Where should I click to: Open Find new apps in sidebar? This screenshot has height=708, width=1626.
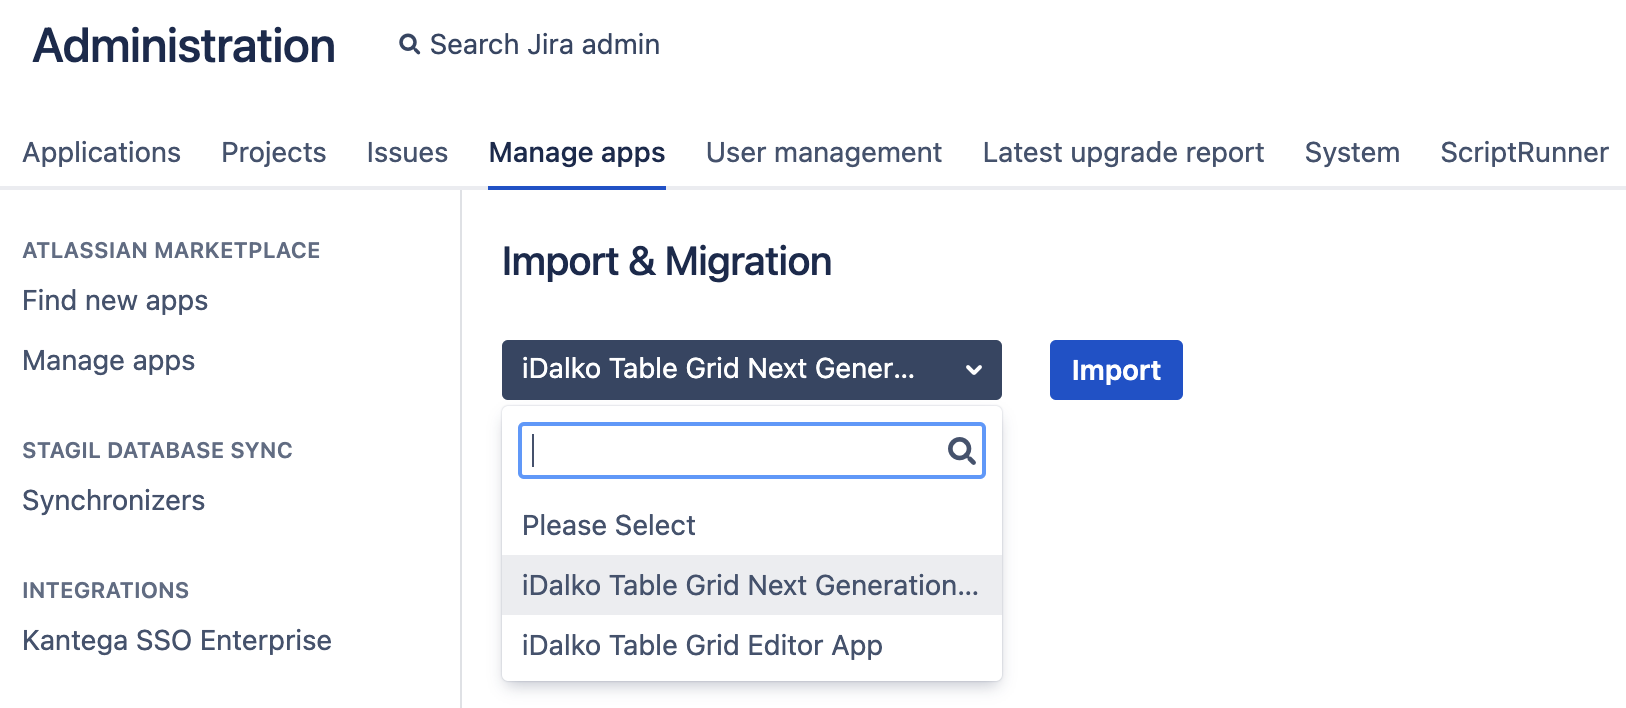click(x=115, y=301)
